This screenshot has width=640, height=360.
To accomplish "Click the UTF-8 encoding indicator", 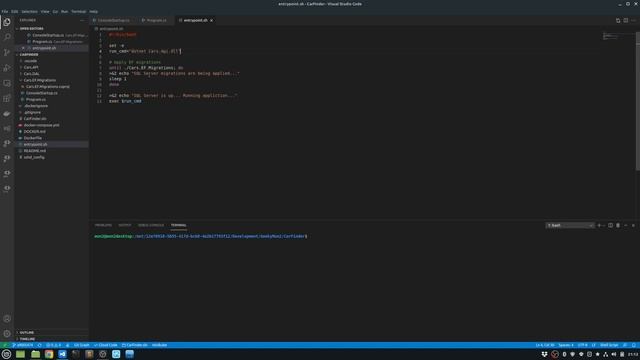I will click(582, 345).
